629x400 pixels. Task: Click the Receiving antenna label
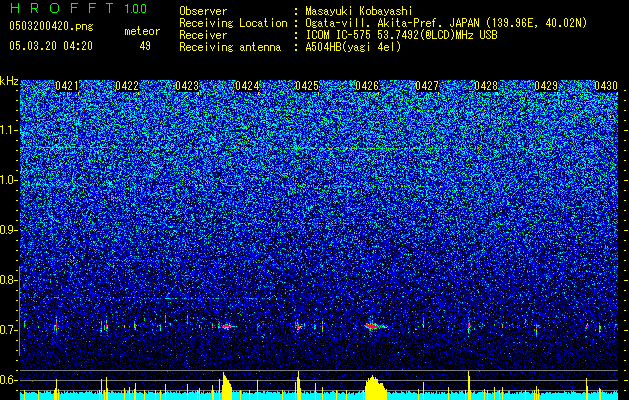[x=230, y=47]
